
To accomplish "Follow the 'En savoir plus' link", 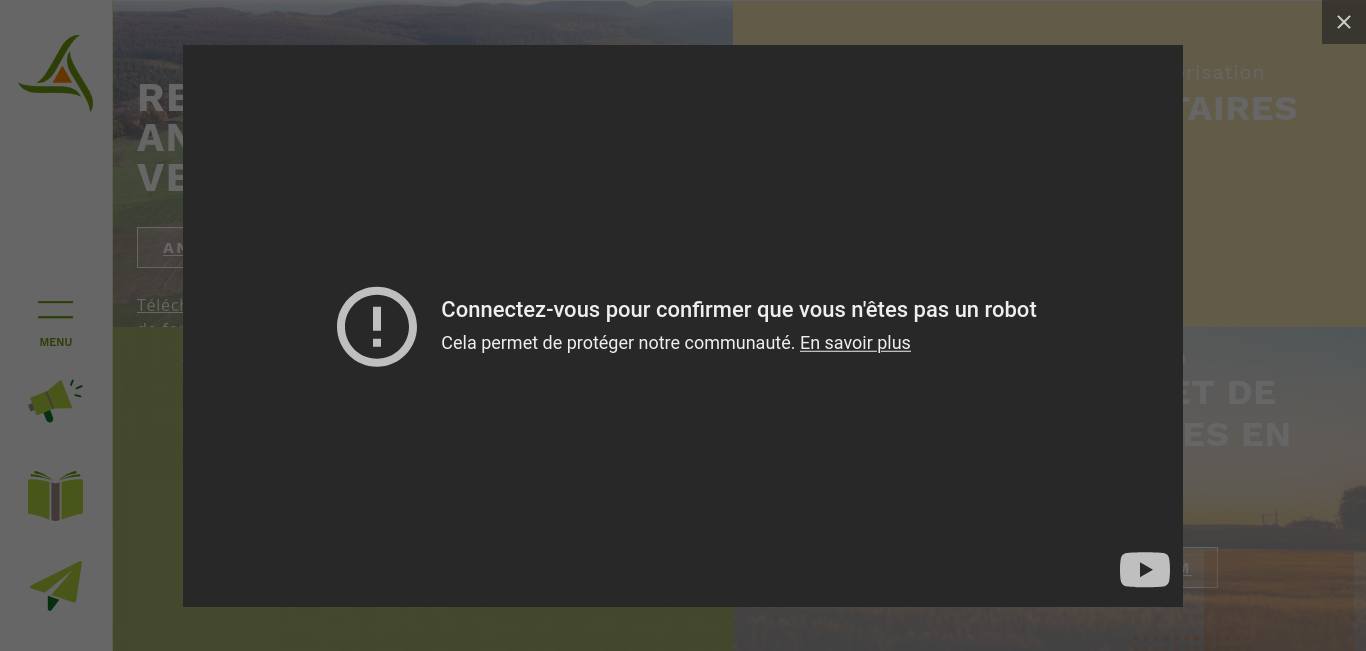I will [855, 343].
